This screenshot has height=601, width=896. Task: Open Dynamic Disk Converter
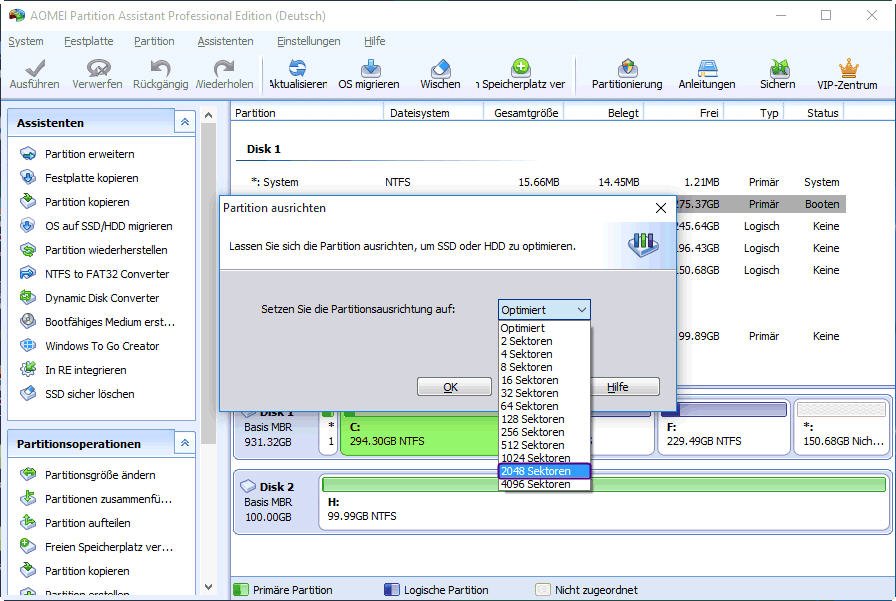tap(102, 298)
